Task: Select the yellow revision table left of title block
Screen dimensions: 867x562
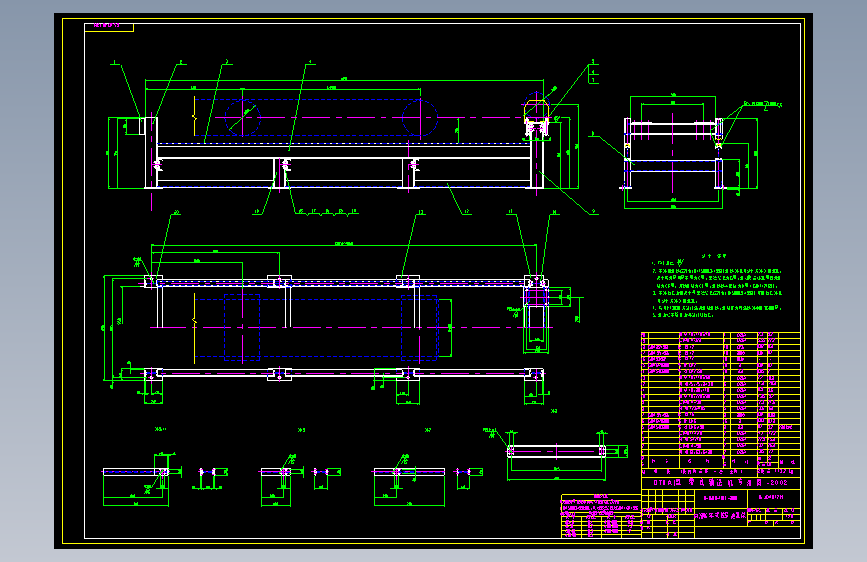Action: tap(601, 516)
